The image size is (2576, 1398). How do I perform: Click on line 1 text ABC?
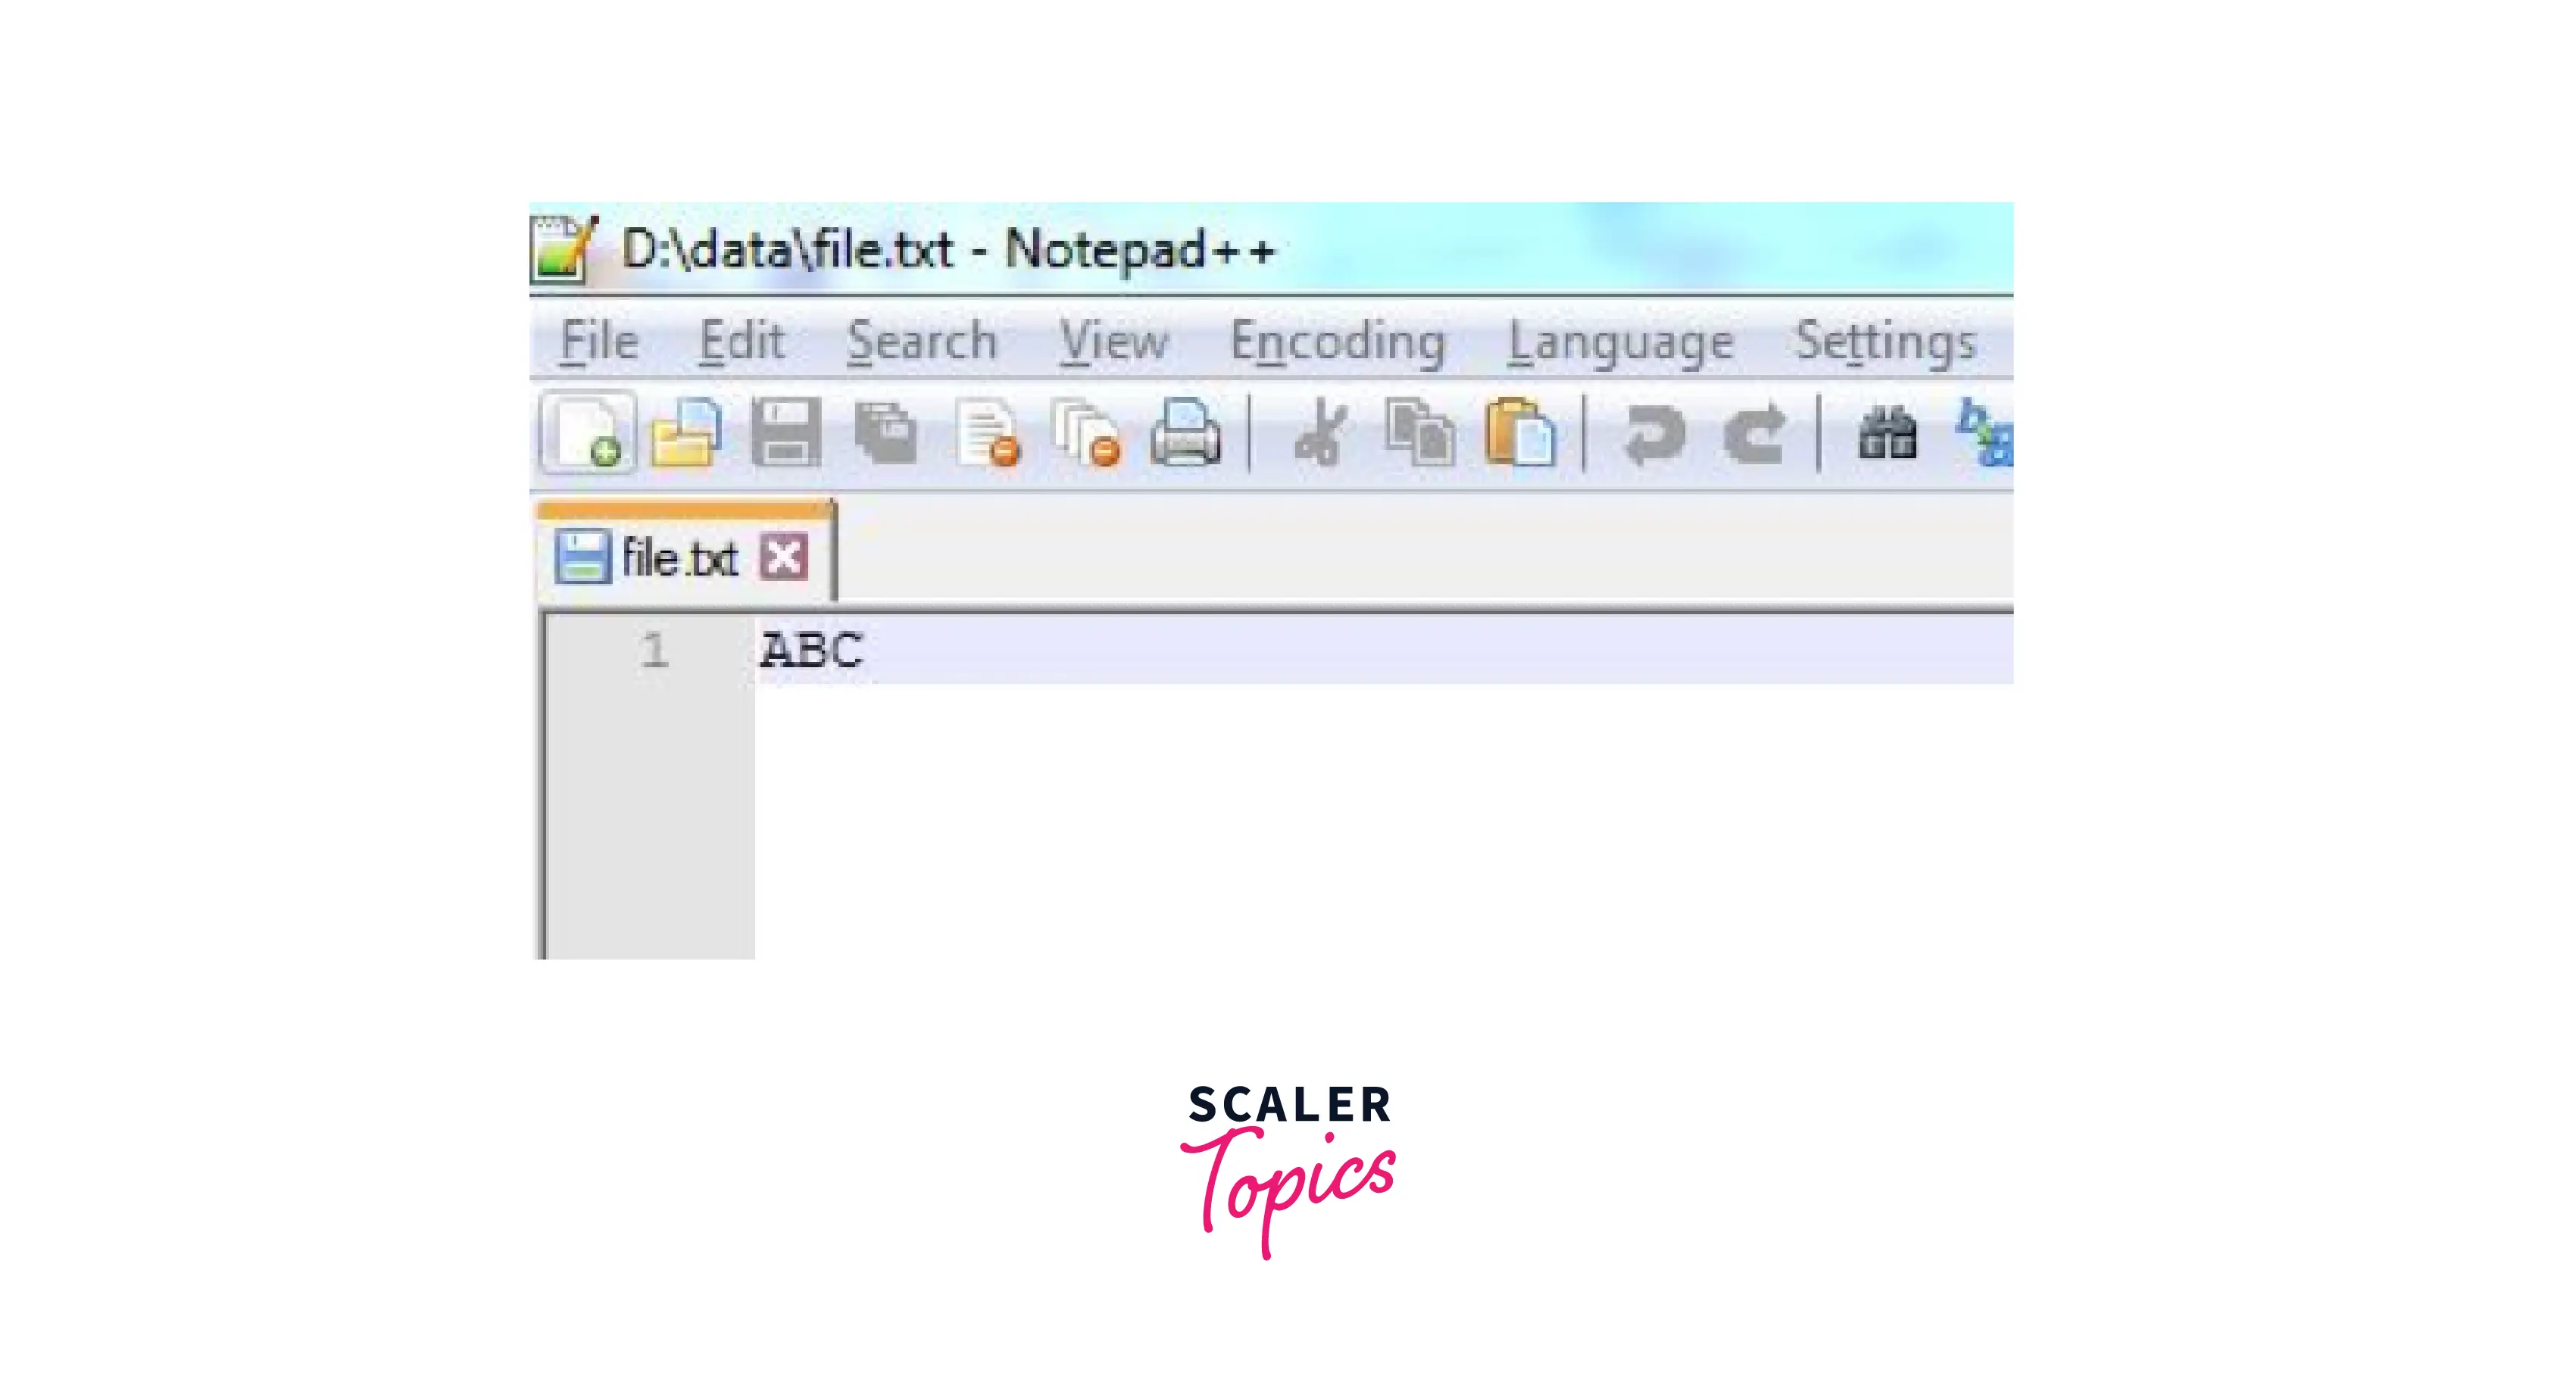[811, 650]
